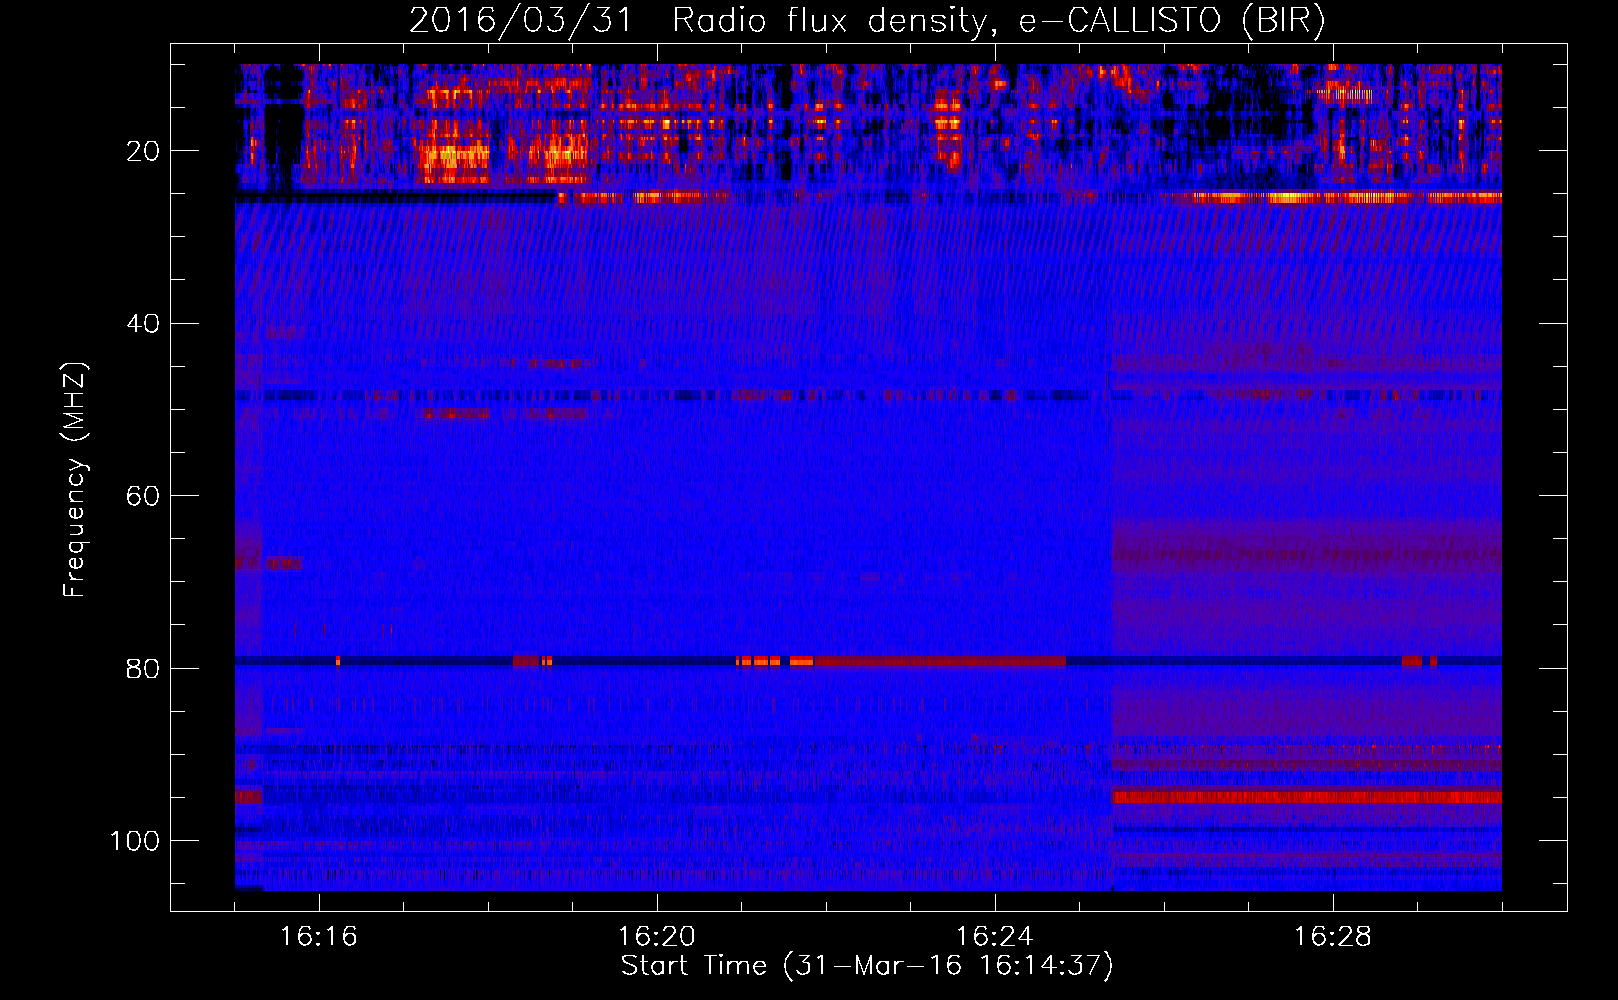Click the 100 frequency tick label
Image resolution: width=1618 pixels, height=1000 pixels.
[135, 841]
